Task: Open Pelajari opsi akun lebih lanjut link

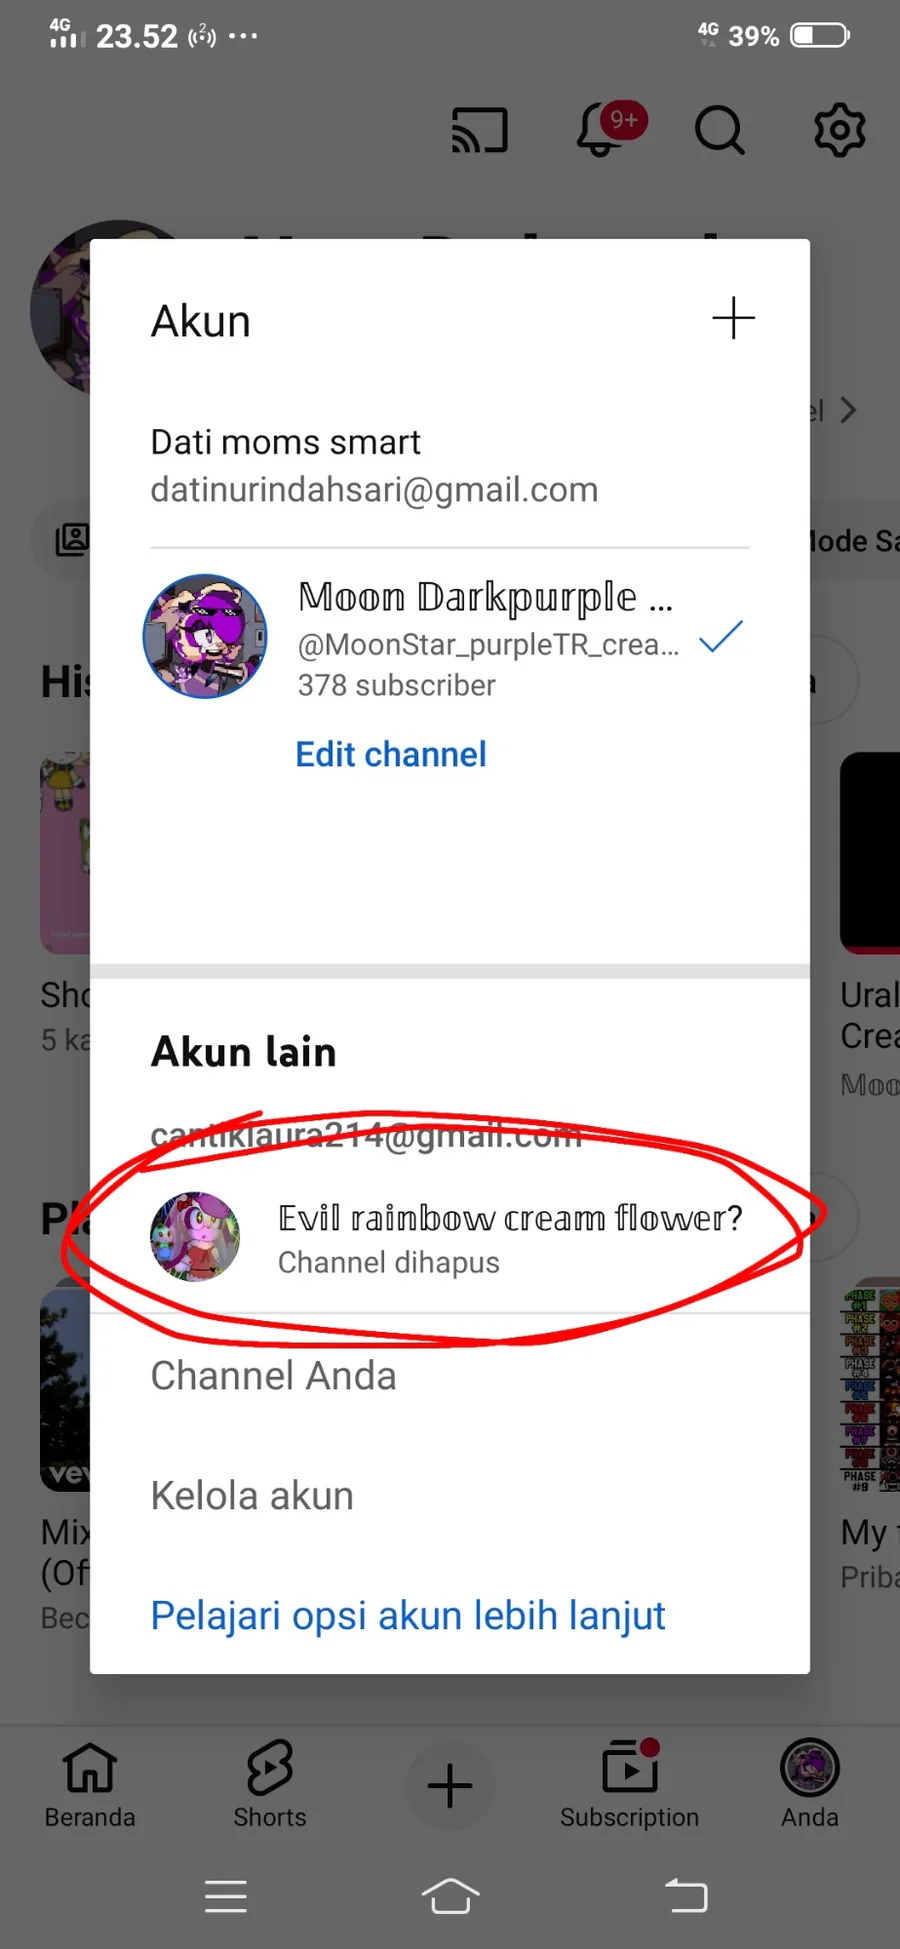Action: [408, 1616]
